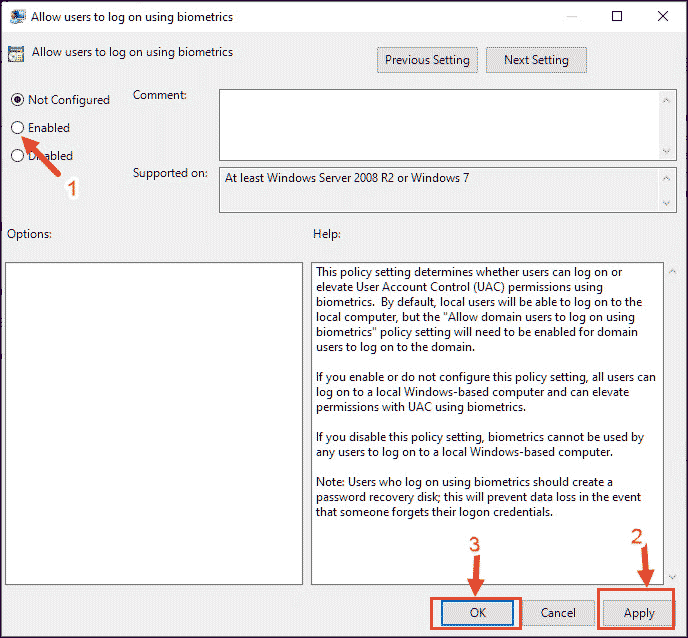
Task: Click the title bar policy icon
Action: click(17, 17)
